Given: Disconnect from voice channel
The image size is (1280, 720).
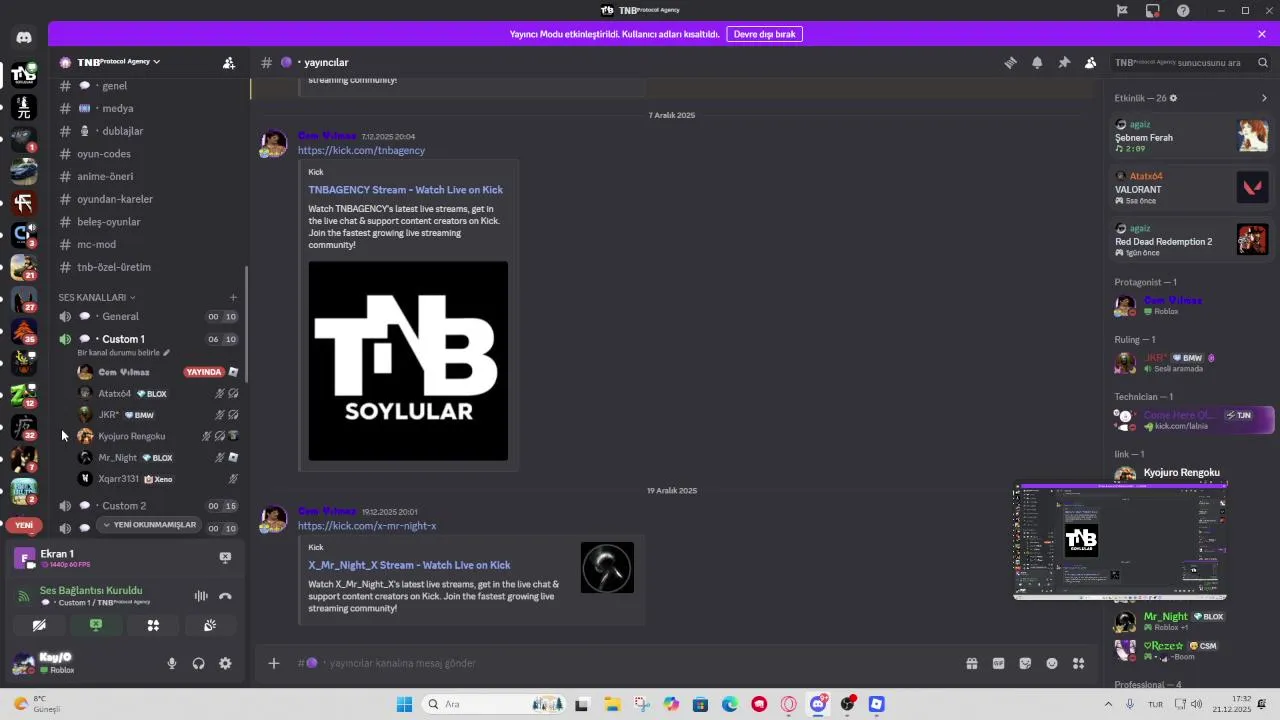Looking at the screenshot, I should (225, 596).
